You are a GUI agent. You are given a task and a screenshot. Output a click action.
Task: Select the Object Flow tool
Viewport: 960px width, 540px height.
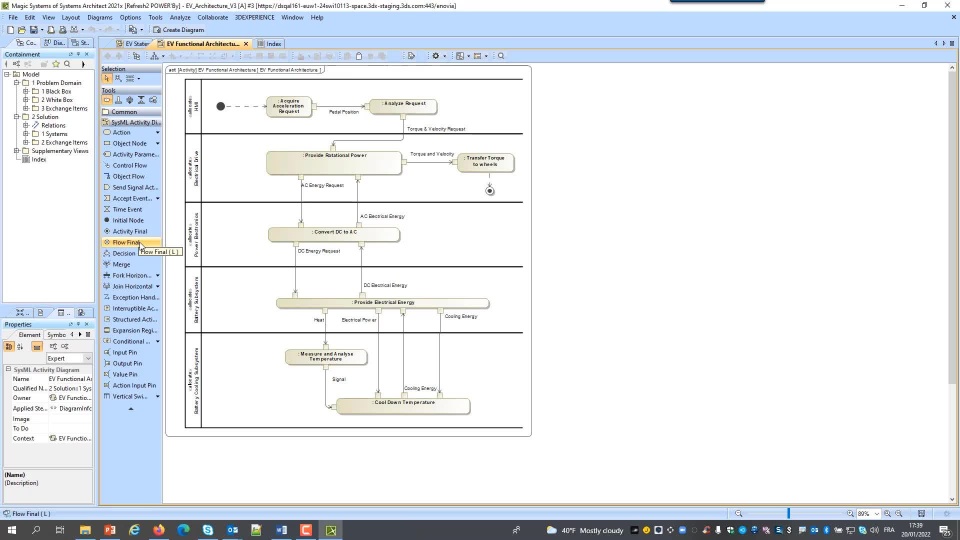[x=128, y=176]
